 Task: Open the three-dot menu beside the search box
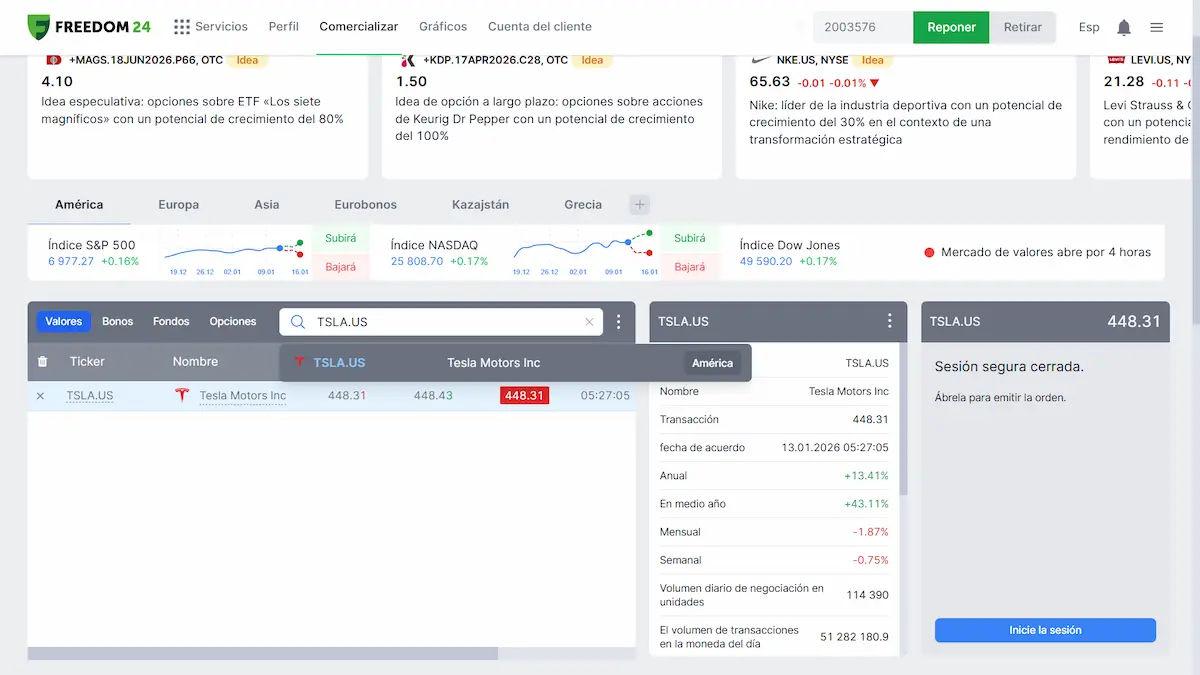pyautogui.click(x=619, y=322)
